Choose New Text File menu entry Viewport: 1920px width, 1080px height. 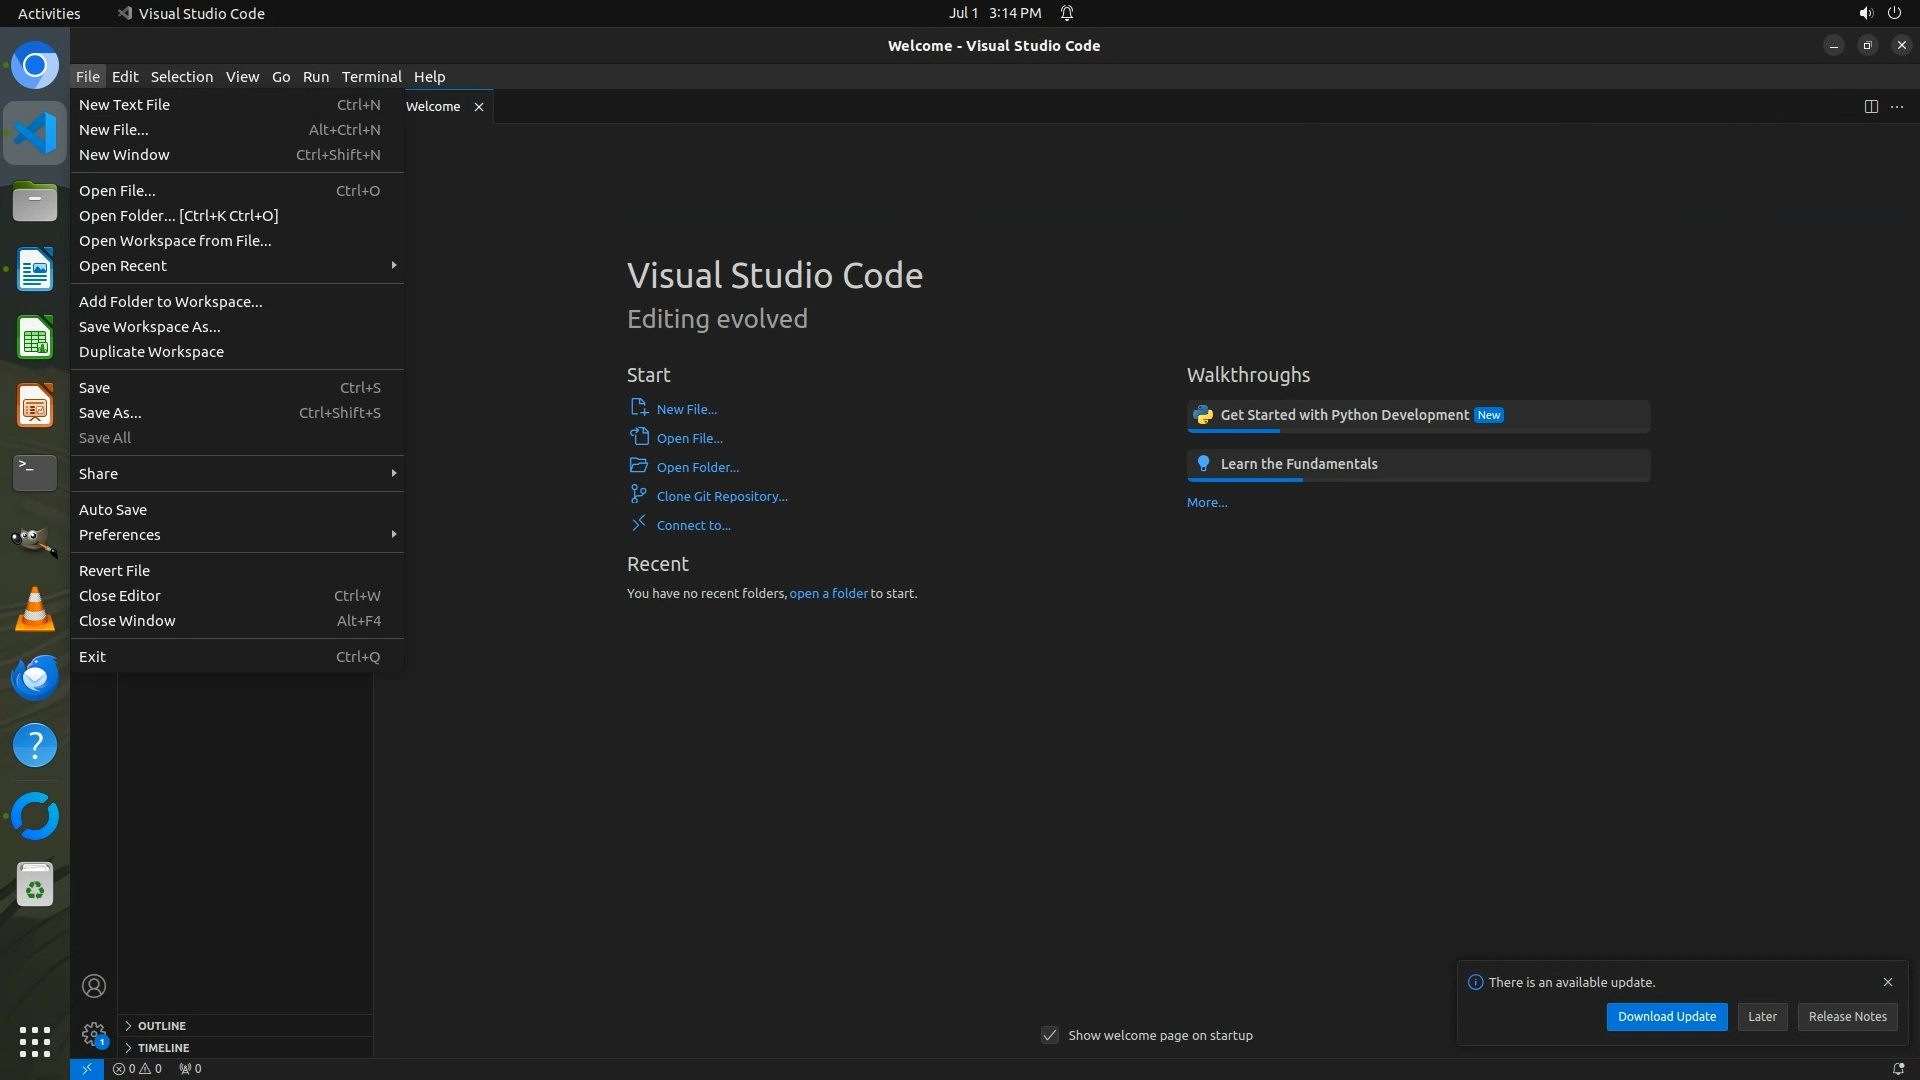point(124,105)
